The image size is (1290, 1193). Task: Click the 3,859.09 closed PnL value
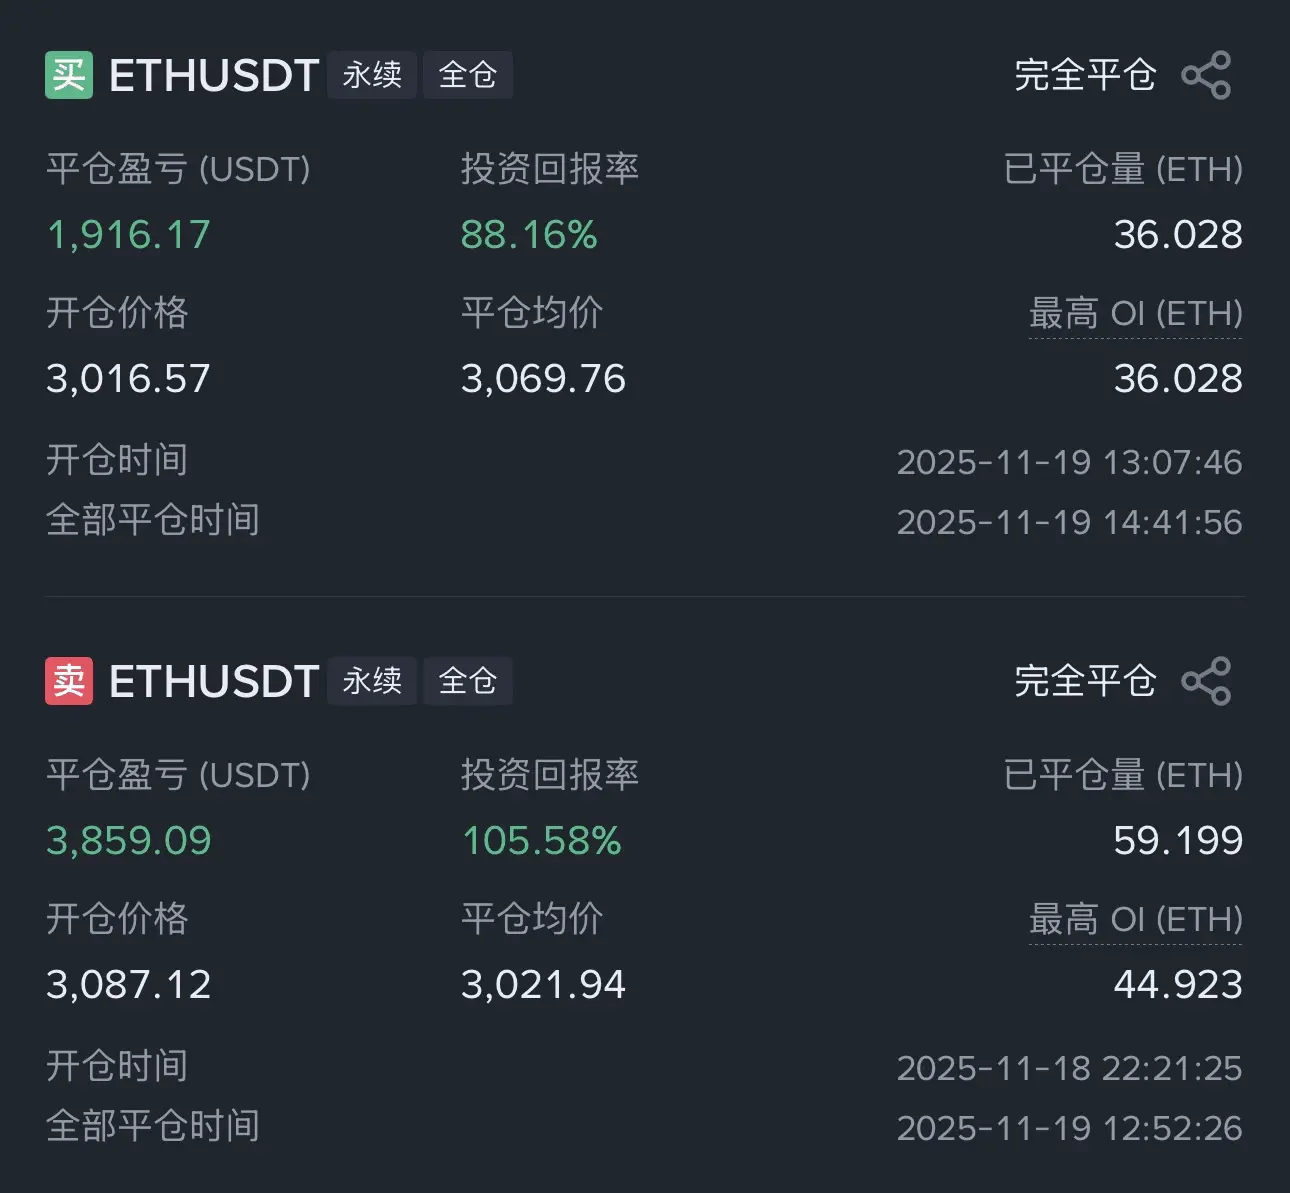pyautogui.click(x=129, y=841)
